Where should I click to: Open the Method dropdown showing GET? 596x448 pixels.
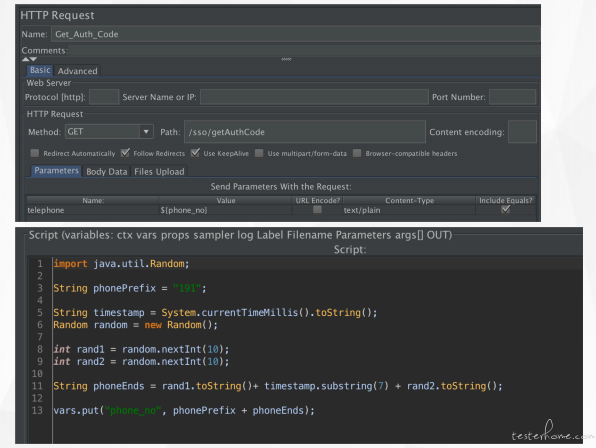[109, 131]
